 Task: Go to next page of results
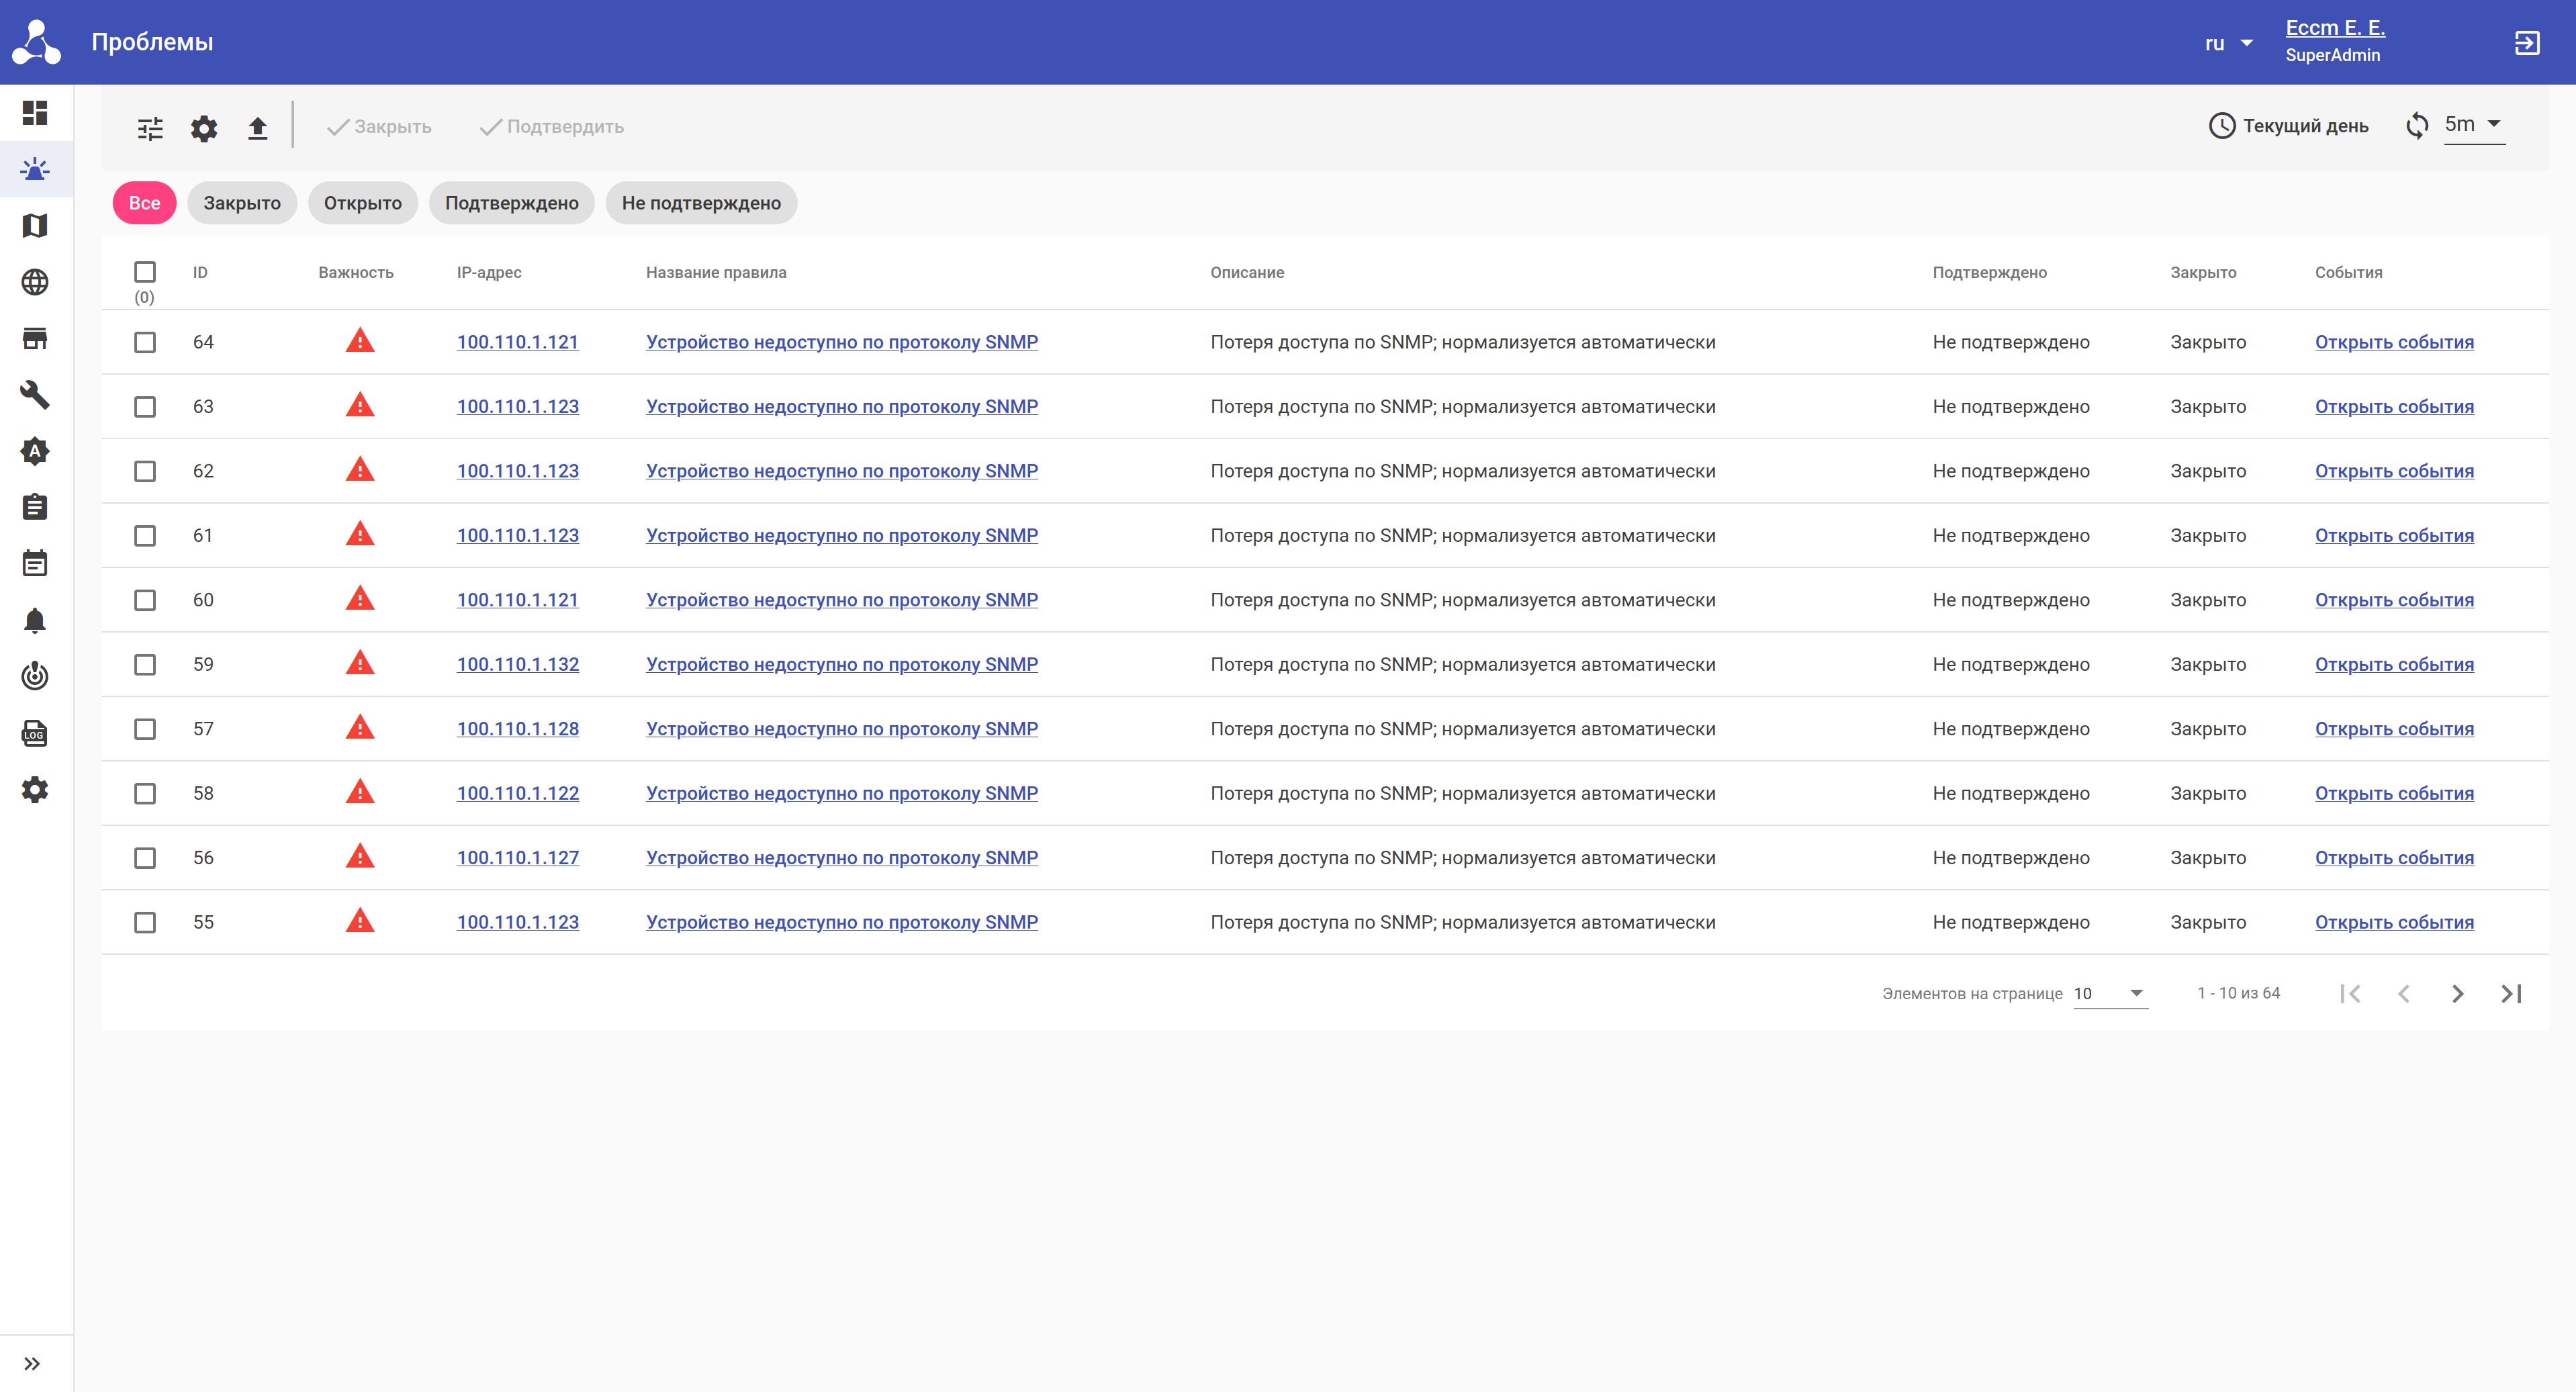(2457, 993)
